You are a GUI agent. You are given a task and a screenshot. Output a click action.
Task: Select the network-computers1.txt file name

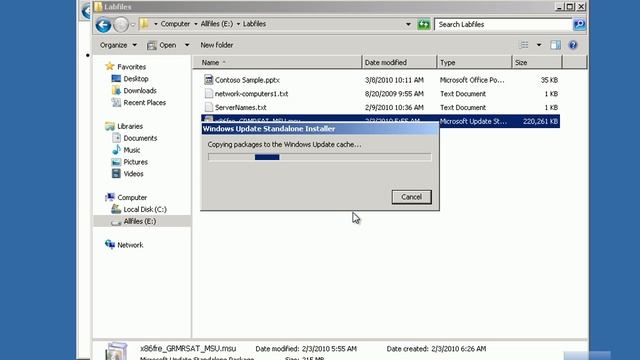point(251,94)
